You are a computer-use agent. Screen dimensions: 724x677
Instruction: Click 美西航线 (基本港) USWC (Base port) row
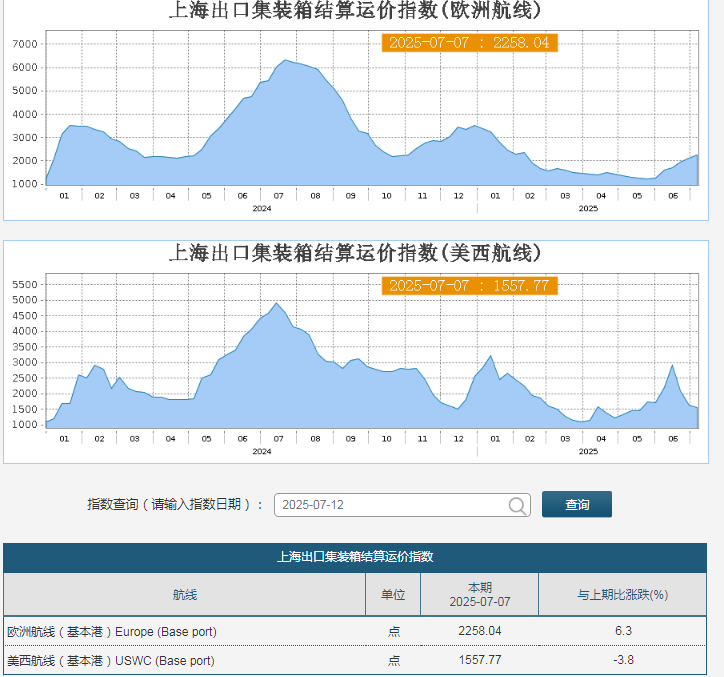tap(355, 660)
